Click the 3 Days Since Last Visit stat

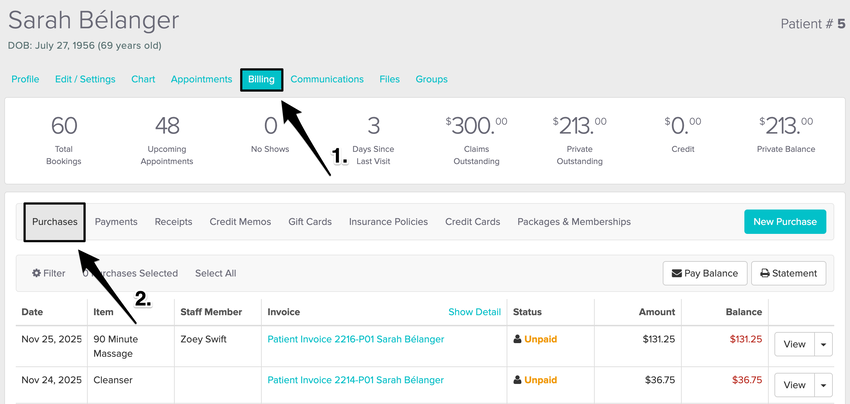373,140
